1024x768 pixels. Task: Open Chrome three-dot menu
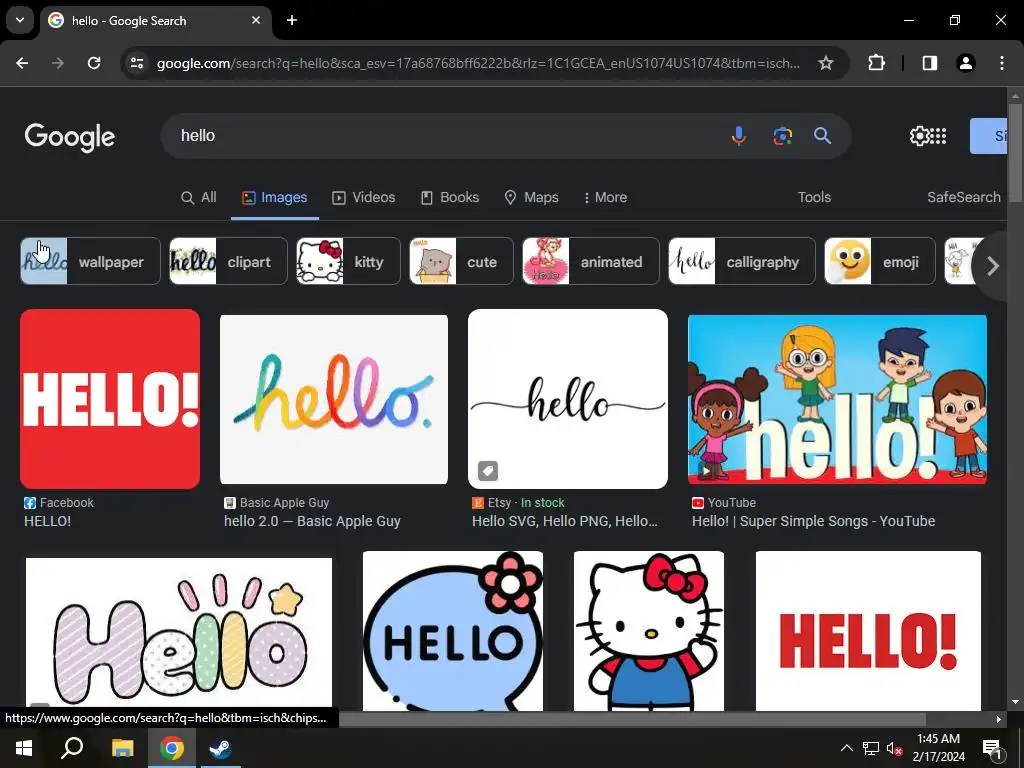pyautogui.click(x=1002, y=63)
